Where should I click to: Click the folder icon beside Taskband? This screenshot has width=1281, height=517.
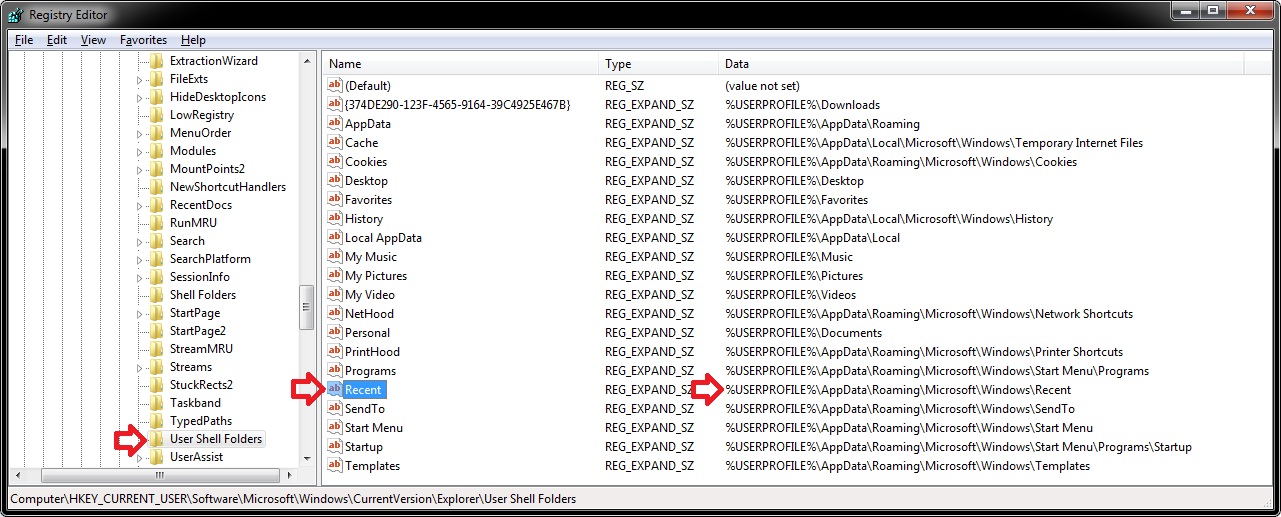click(156, 403)
